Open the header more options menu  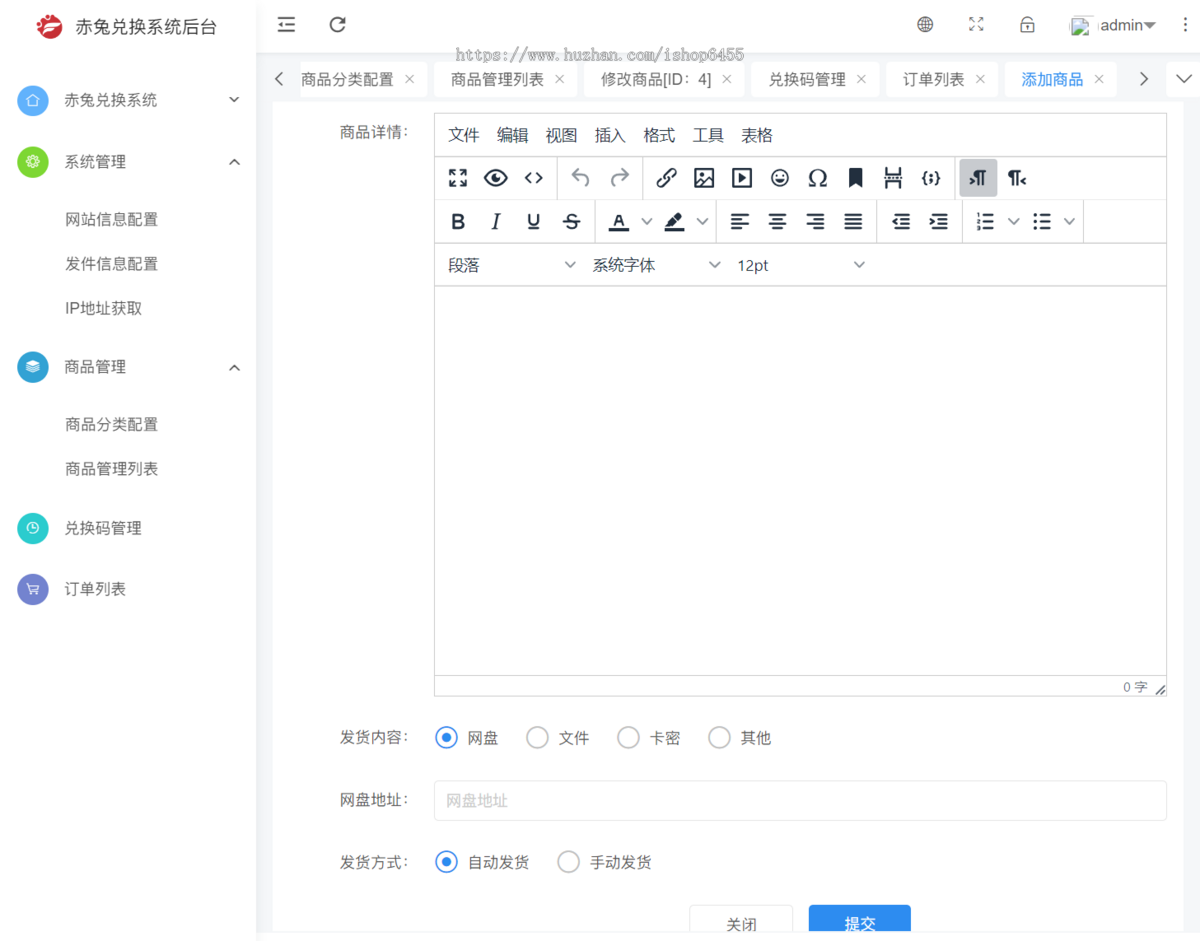click(x=1185, y=25)
